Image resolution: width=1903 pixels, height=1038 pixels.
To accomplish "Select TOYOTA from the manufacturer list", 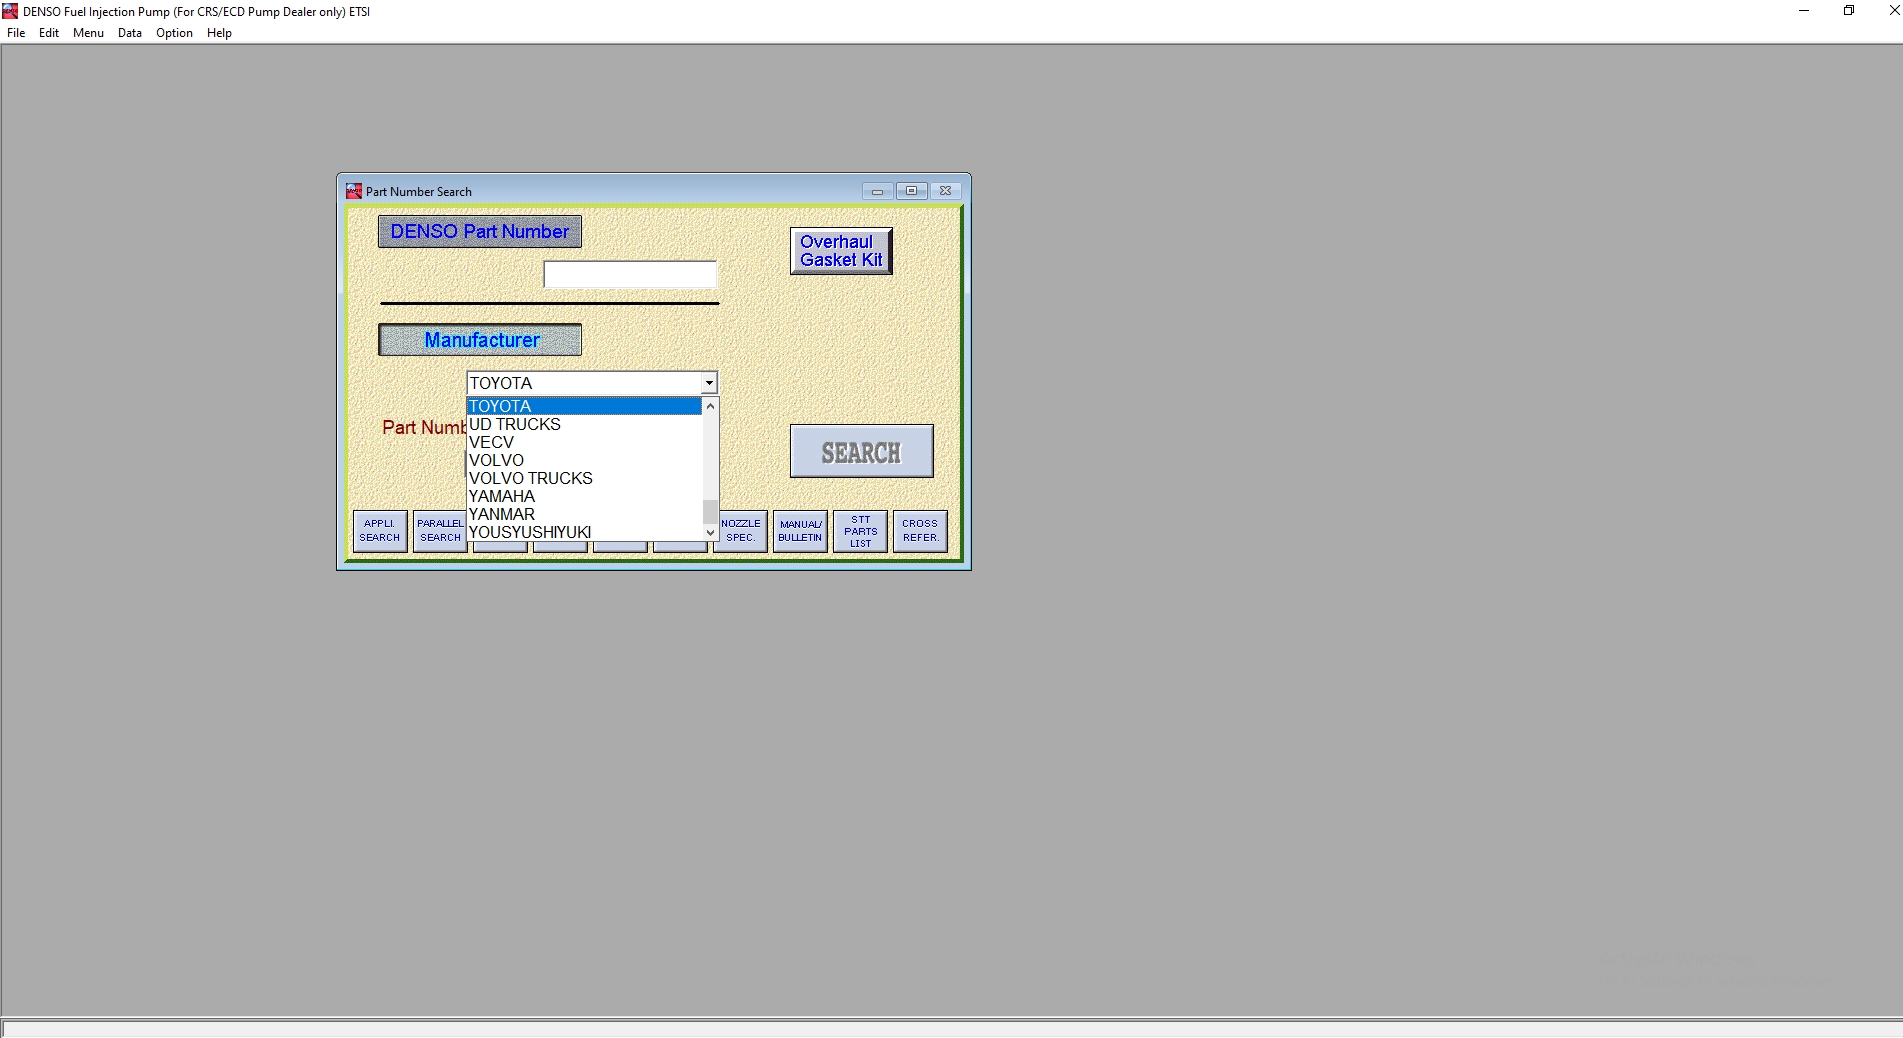I will [585, 406].
